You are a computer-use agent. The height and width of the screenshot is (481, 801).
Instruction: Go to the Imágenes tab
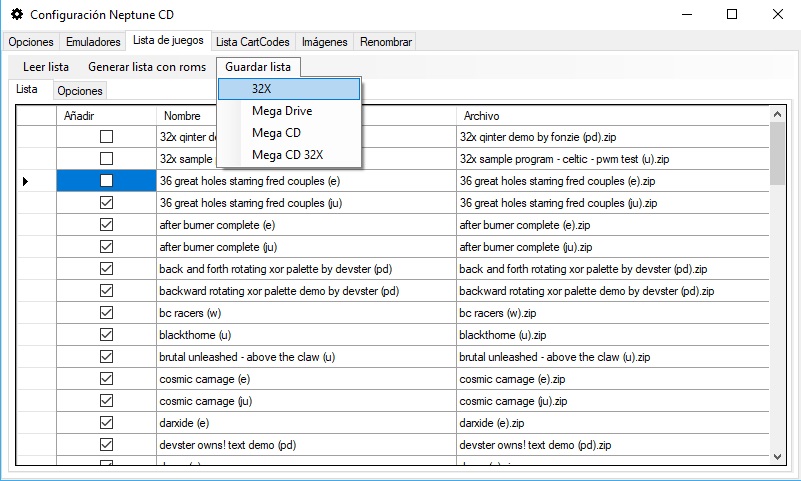coord(325,42)
